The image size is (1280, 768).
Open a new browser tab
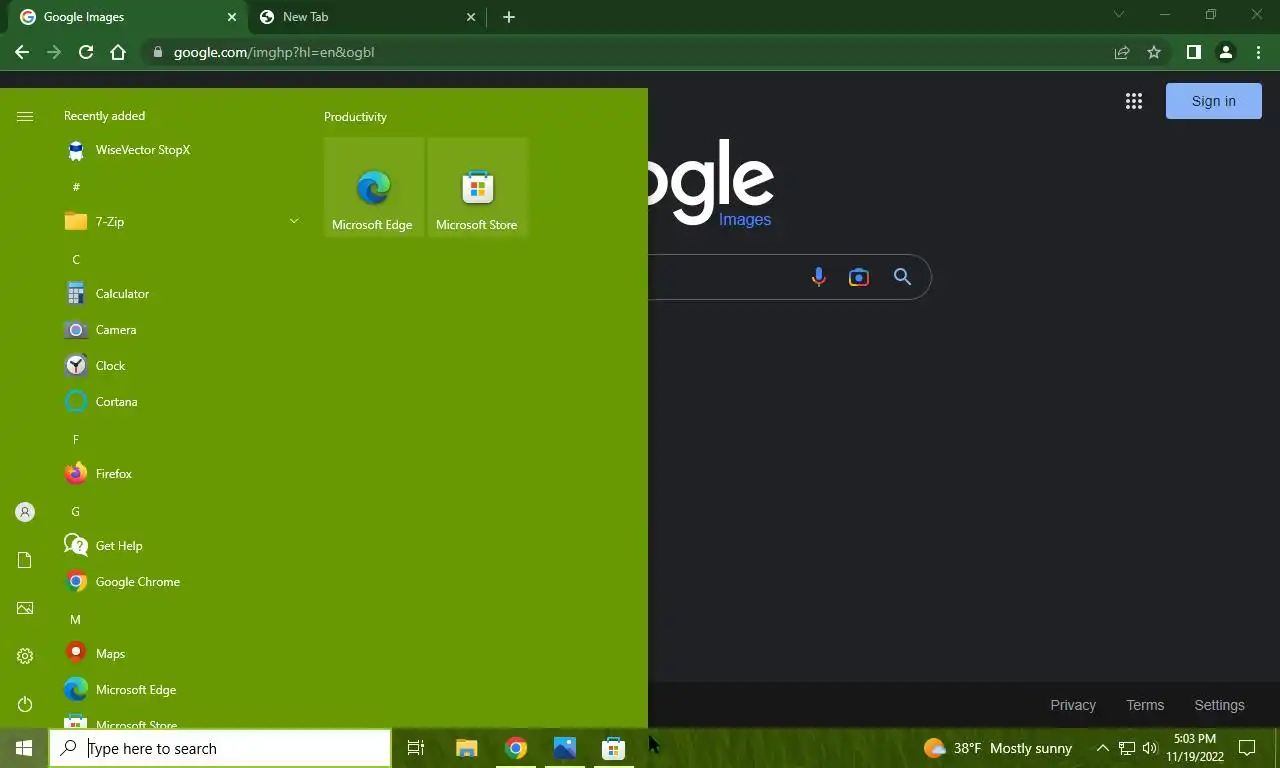[x=509, y=17]
